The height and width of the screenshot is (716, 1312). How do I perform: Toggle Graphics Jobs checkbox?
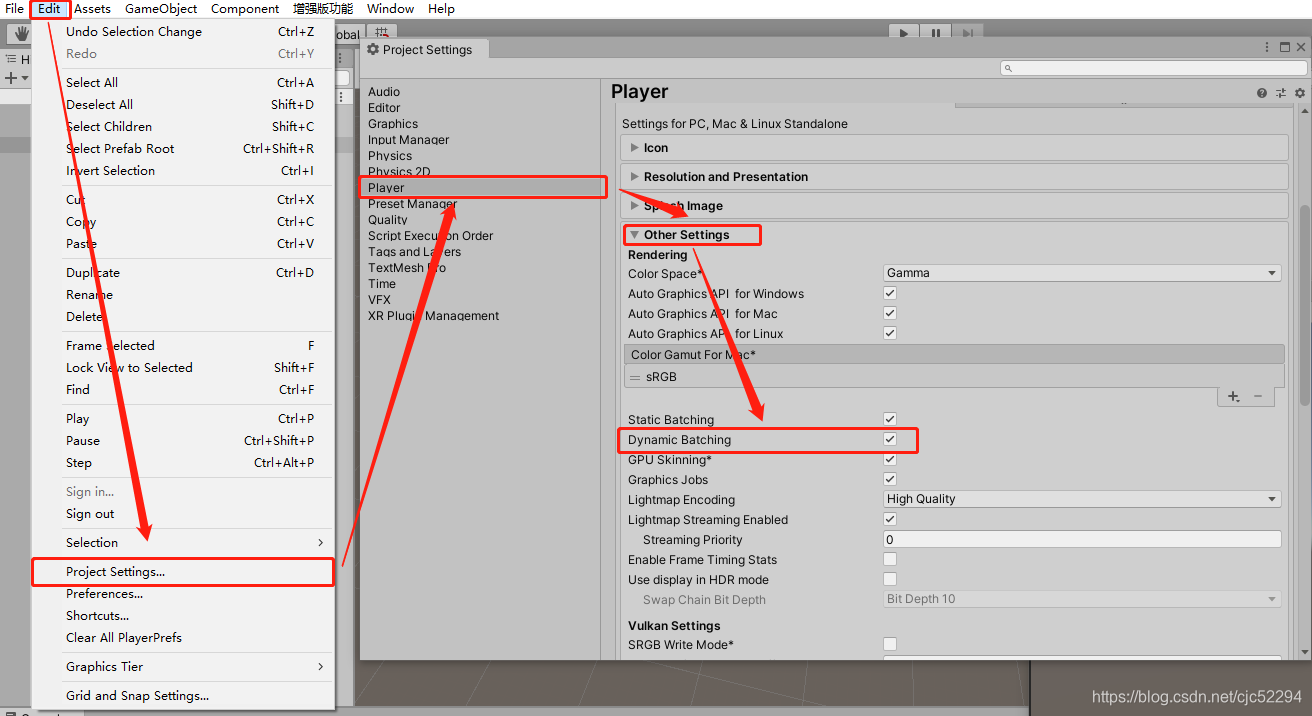pyautogui.click(x=890, y=479)
